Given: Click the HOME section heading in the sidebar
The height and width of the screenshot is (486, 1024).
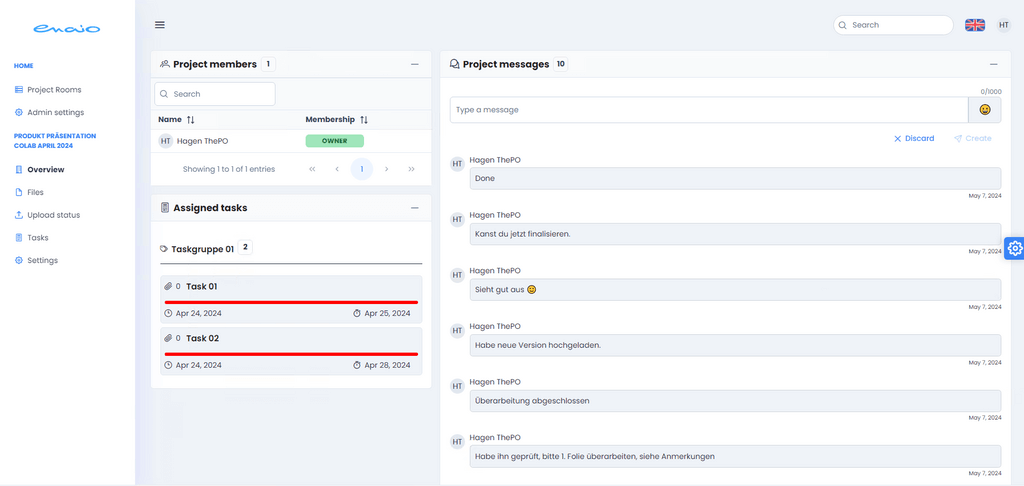Looking at the screenshot, I should click(x=24, y=66).
